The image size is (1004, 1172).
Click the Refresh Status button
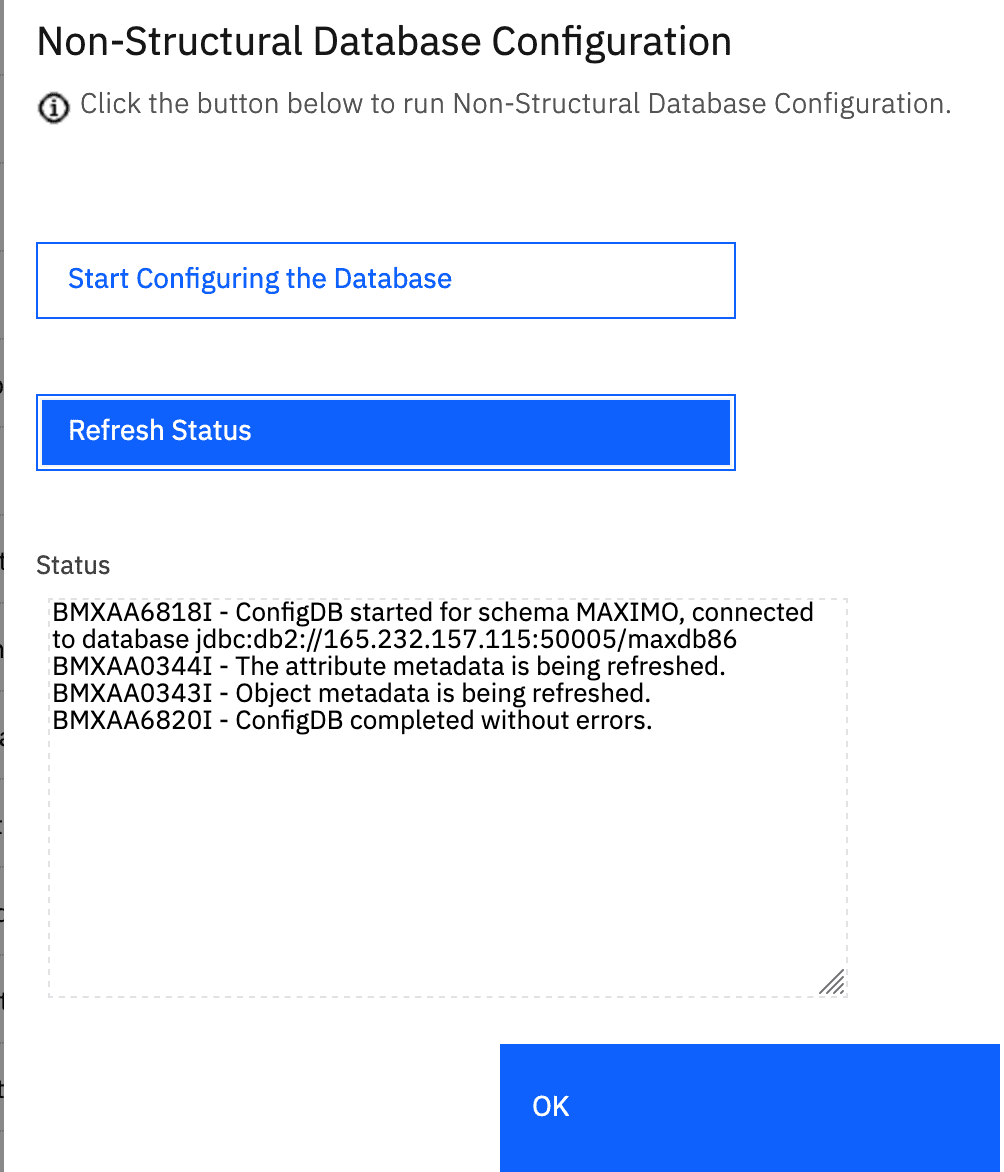[386, 433]
